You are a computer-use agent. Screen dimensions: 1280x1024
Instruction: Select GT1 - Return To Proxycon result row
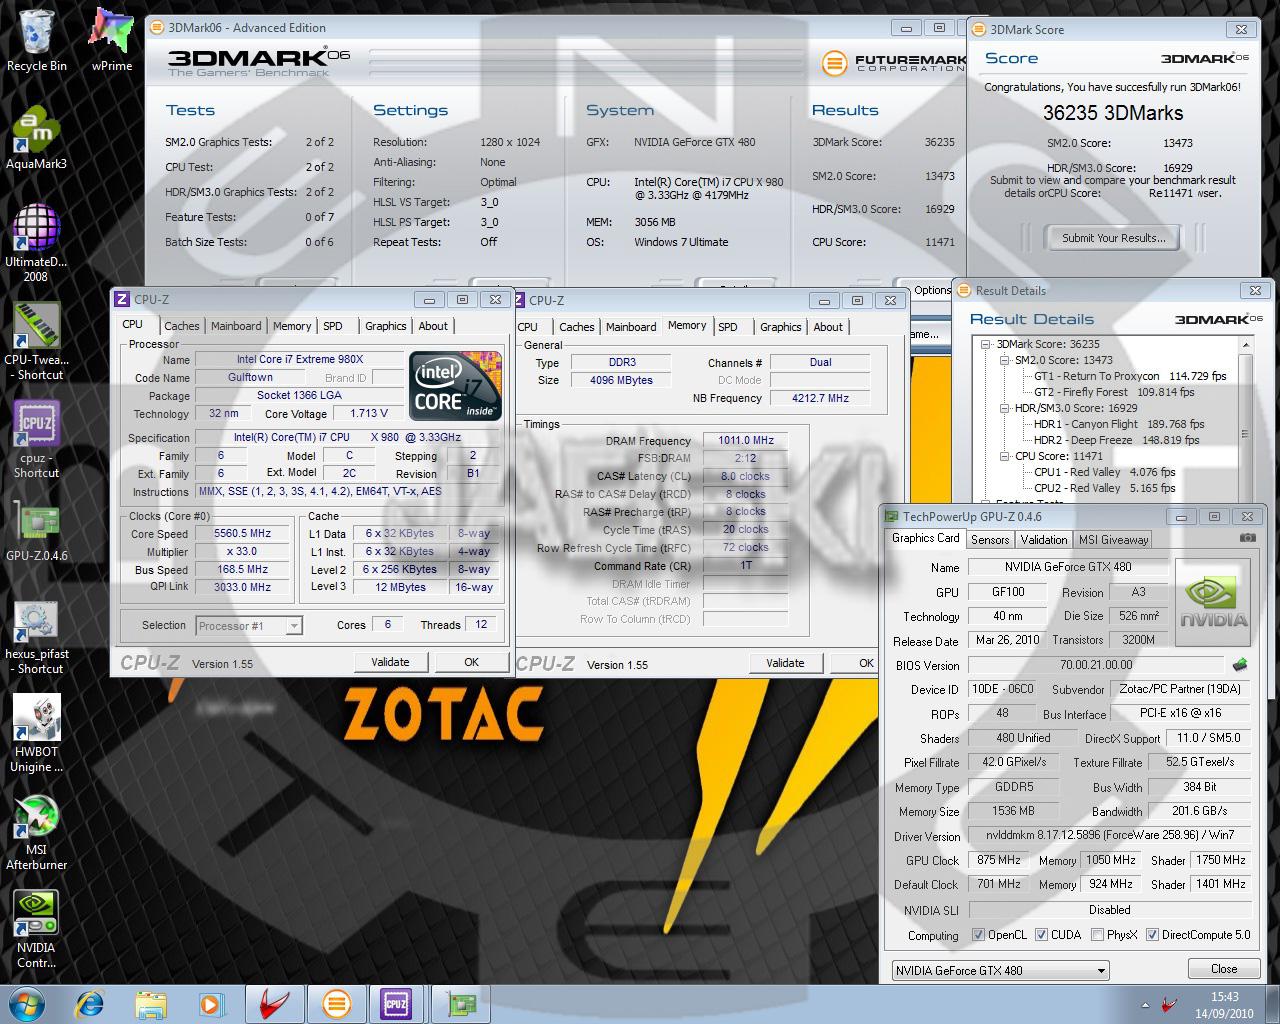[x=1130, y=376]
